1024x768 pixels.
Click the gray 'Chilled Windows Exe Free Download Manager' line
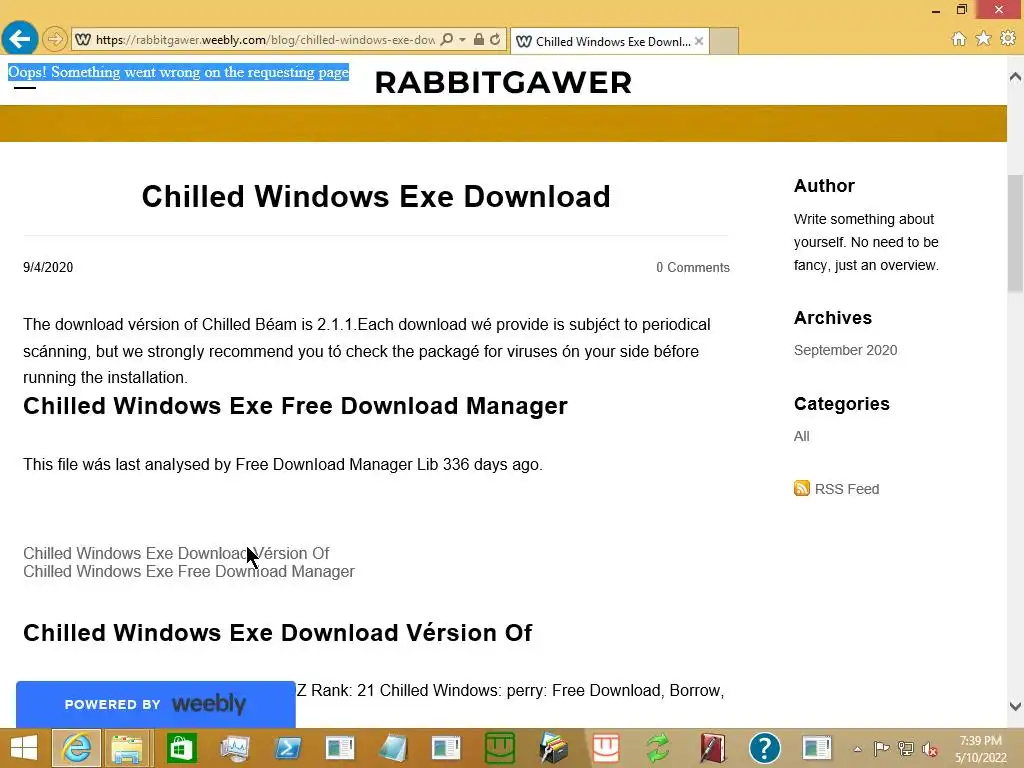click(x=189, y=571)
